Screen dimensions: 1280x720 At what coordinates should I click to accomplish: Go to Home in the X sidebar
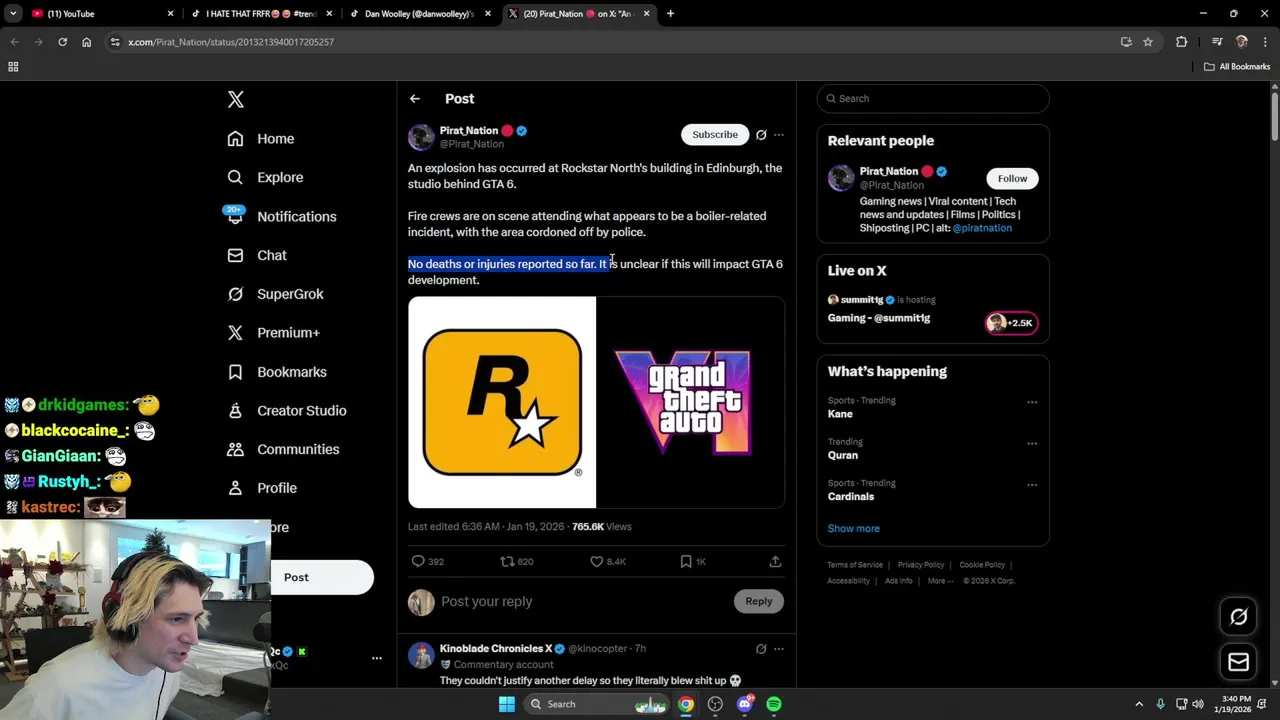[261, 139]
